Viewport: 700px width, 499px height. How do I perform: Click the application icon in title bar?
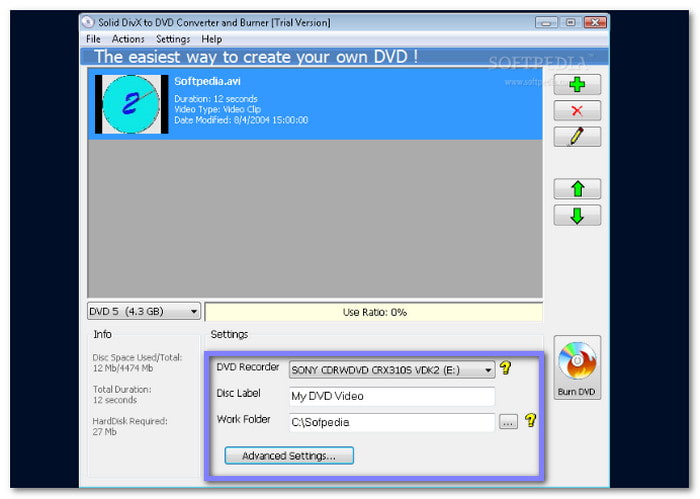(88, 22)
